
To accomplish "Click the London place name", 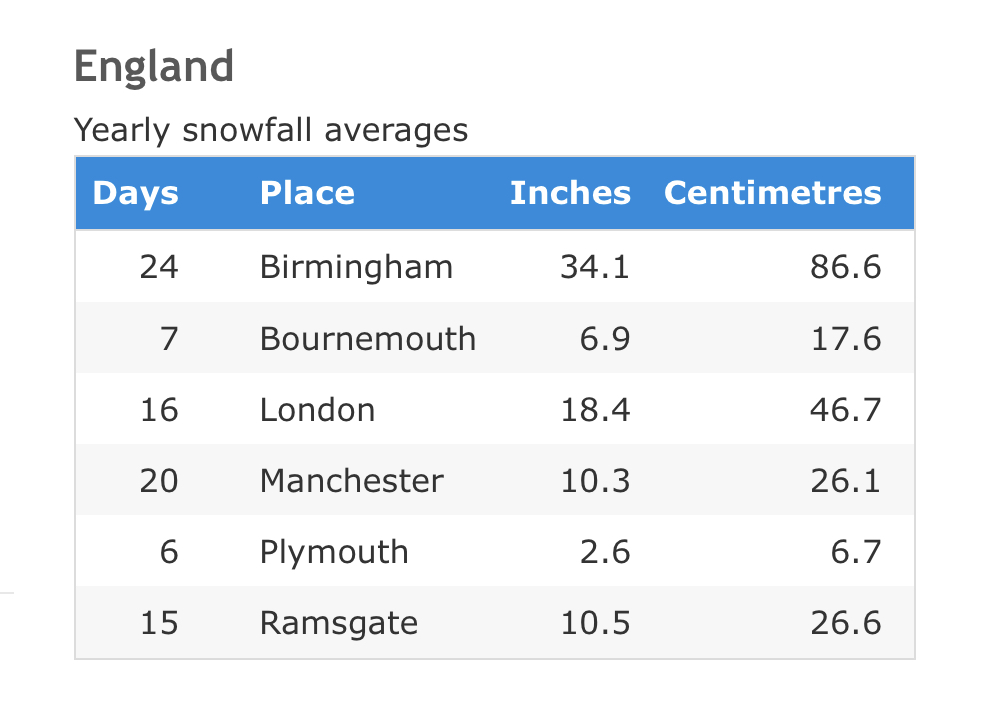I will click(317, 410).
